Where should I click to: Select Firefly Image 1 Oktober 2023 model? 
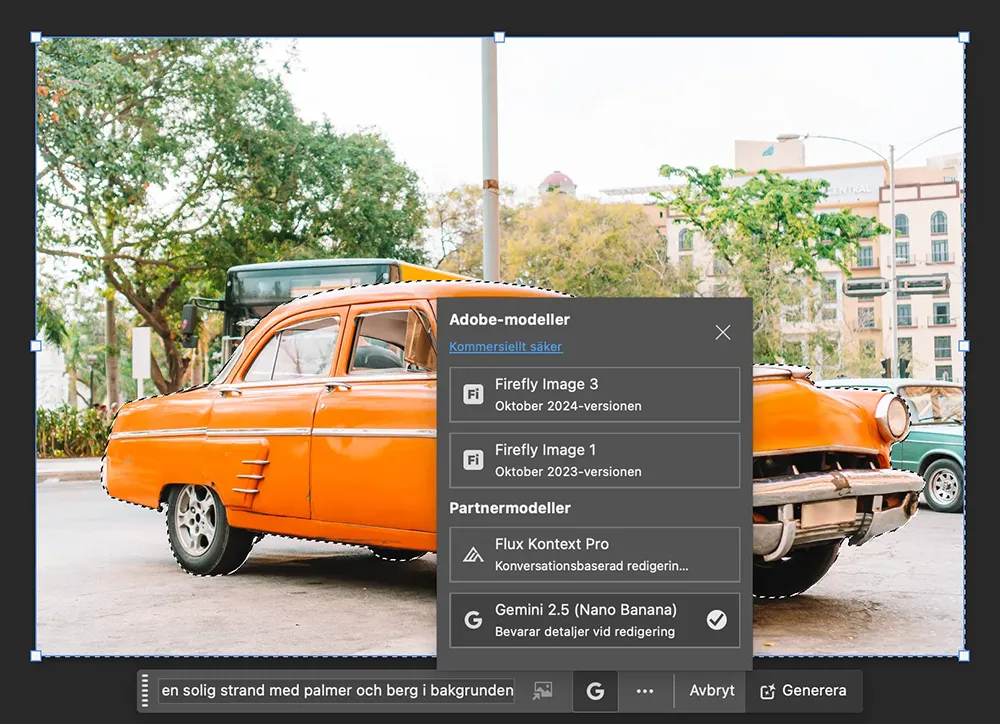594,460
